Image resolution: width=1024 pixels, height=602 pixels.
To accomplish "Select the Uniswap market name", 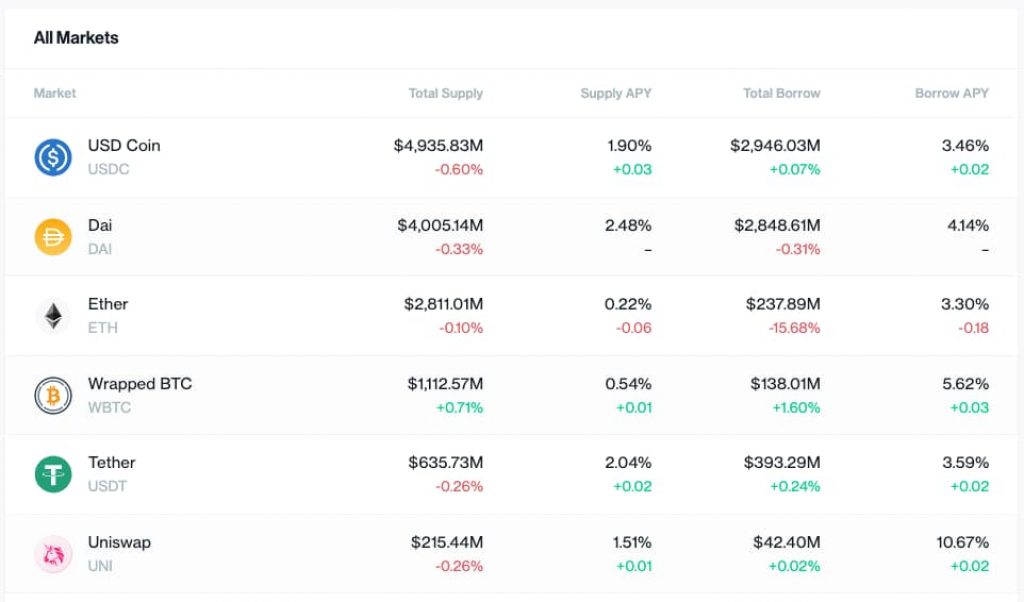I will (x=119, y=542).
